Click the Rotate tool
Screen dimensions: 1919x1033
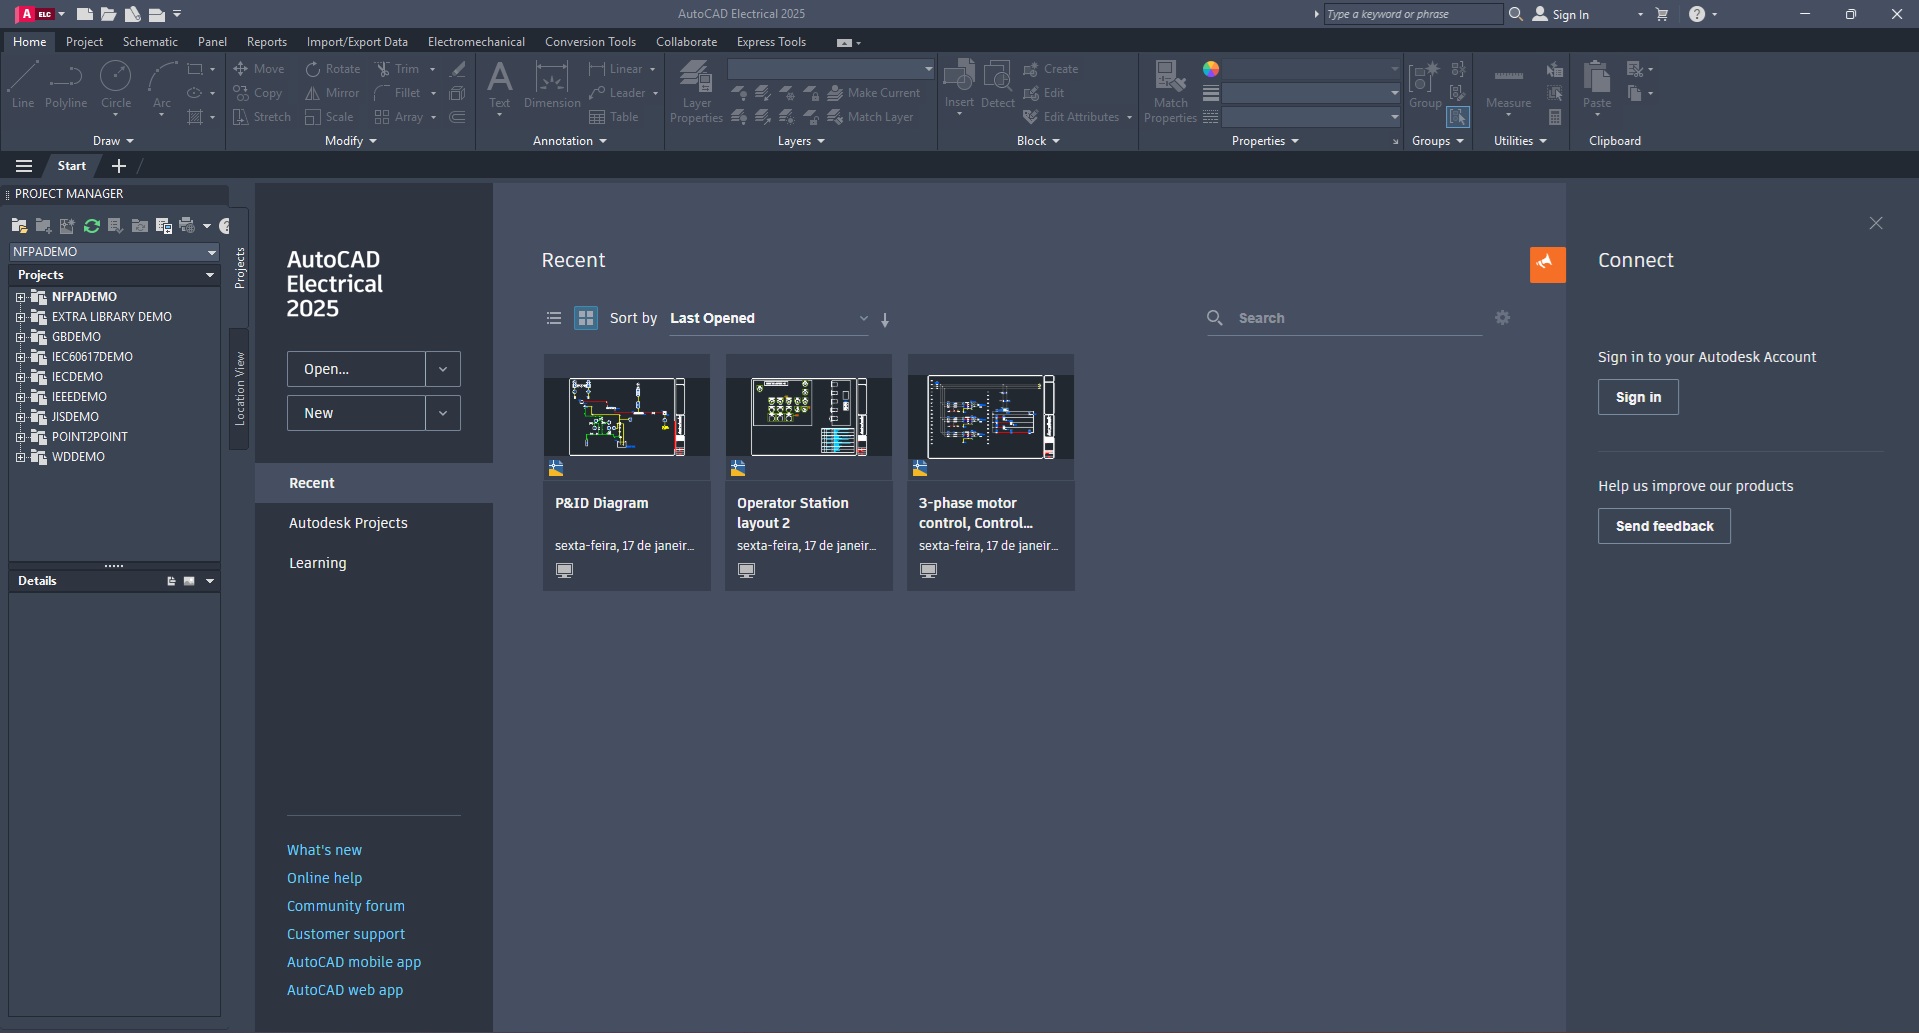[x=333, y=69]
